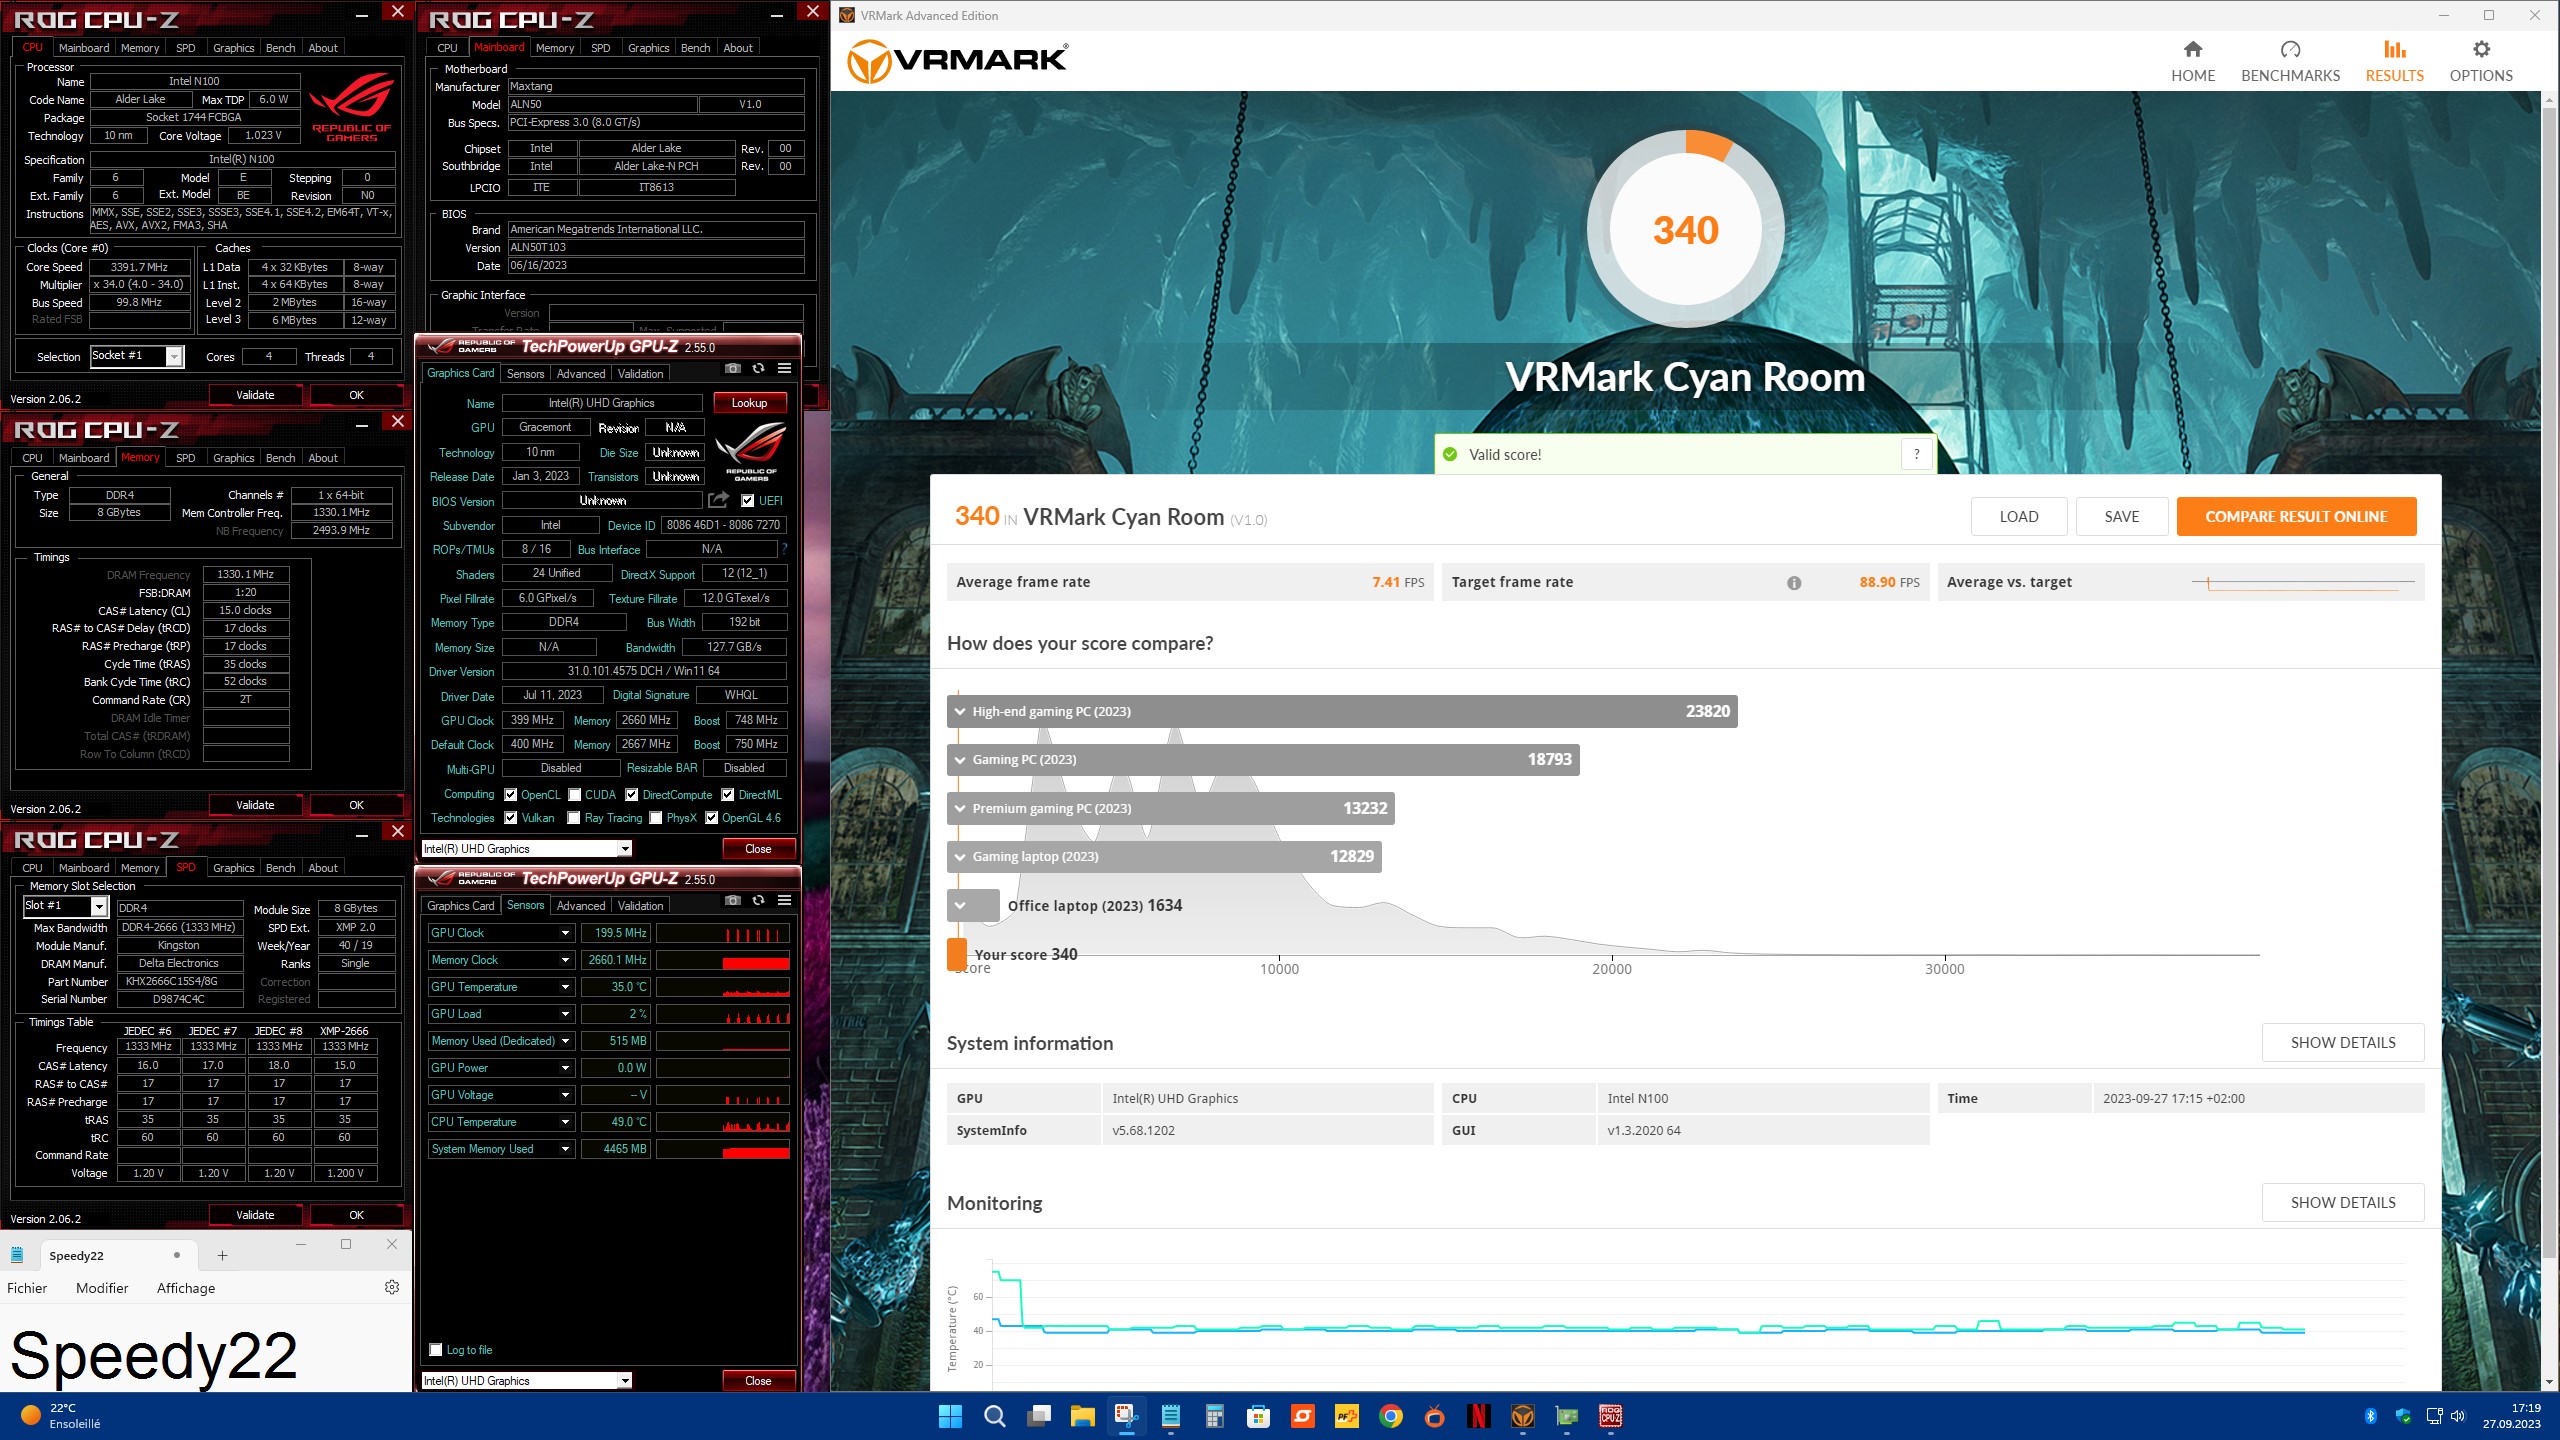Open the Memory Clock sensor dropdown

tap(565, 960)
